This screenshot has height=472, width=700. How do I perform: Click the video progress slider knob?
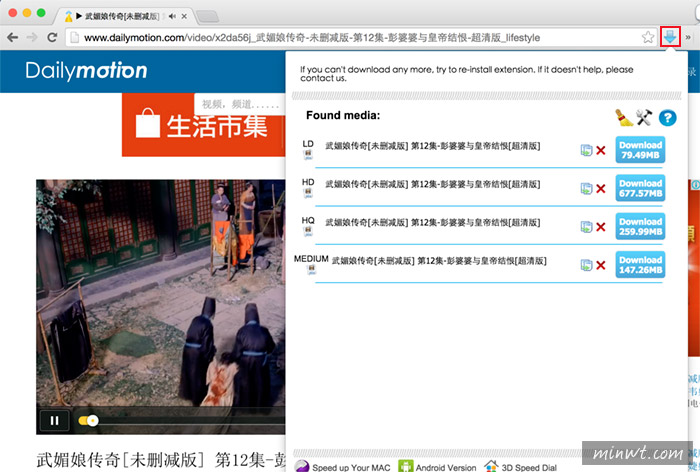tap(92, 421)
